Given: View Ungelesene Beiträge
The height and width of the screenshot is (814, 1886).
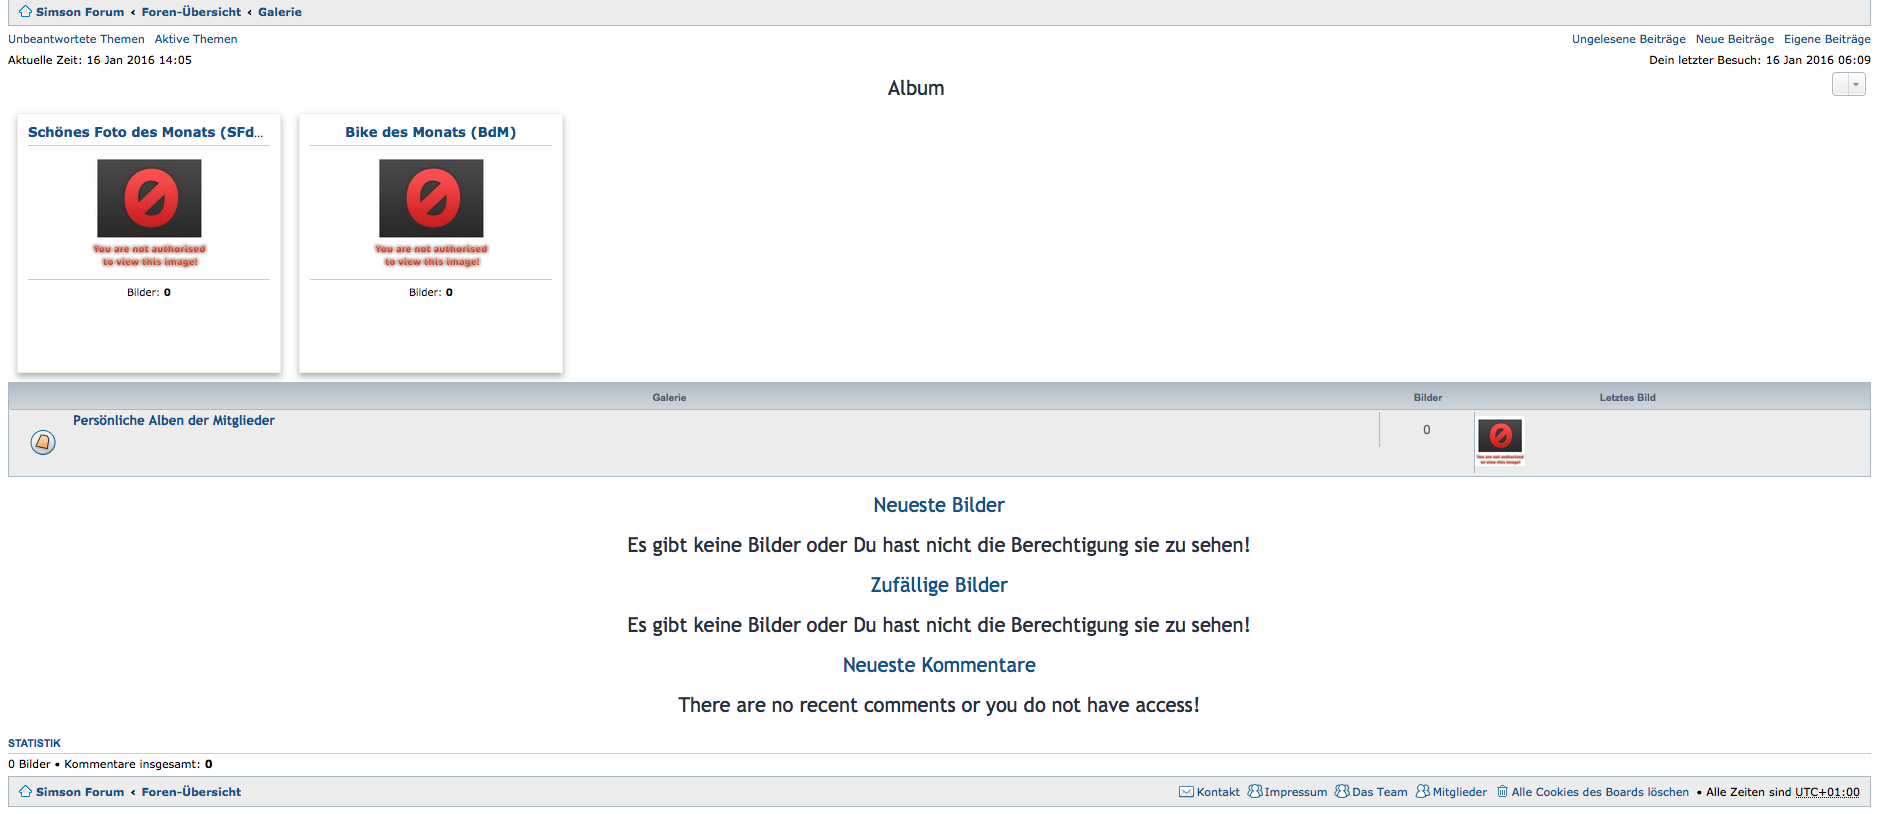Looking at the screenshot, I should coord(1628,39).
